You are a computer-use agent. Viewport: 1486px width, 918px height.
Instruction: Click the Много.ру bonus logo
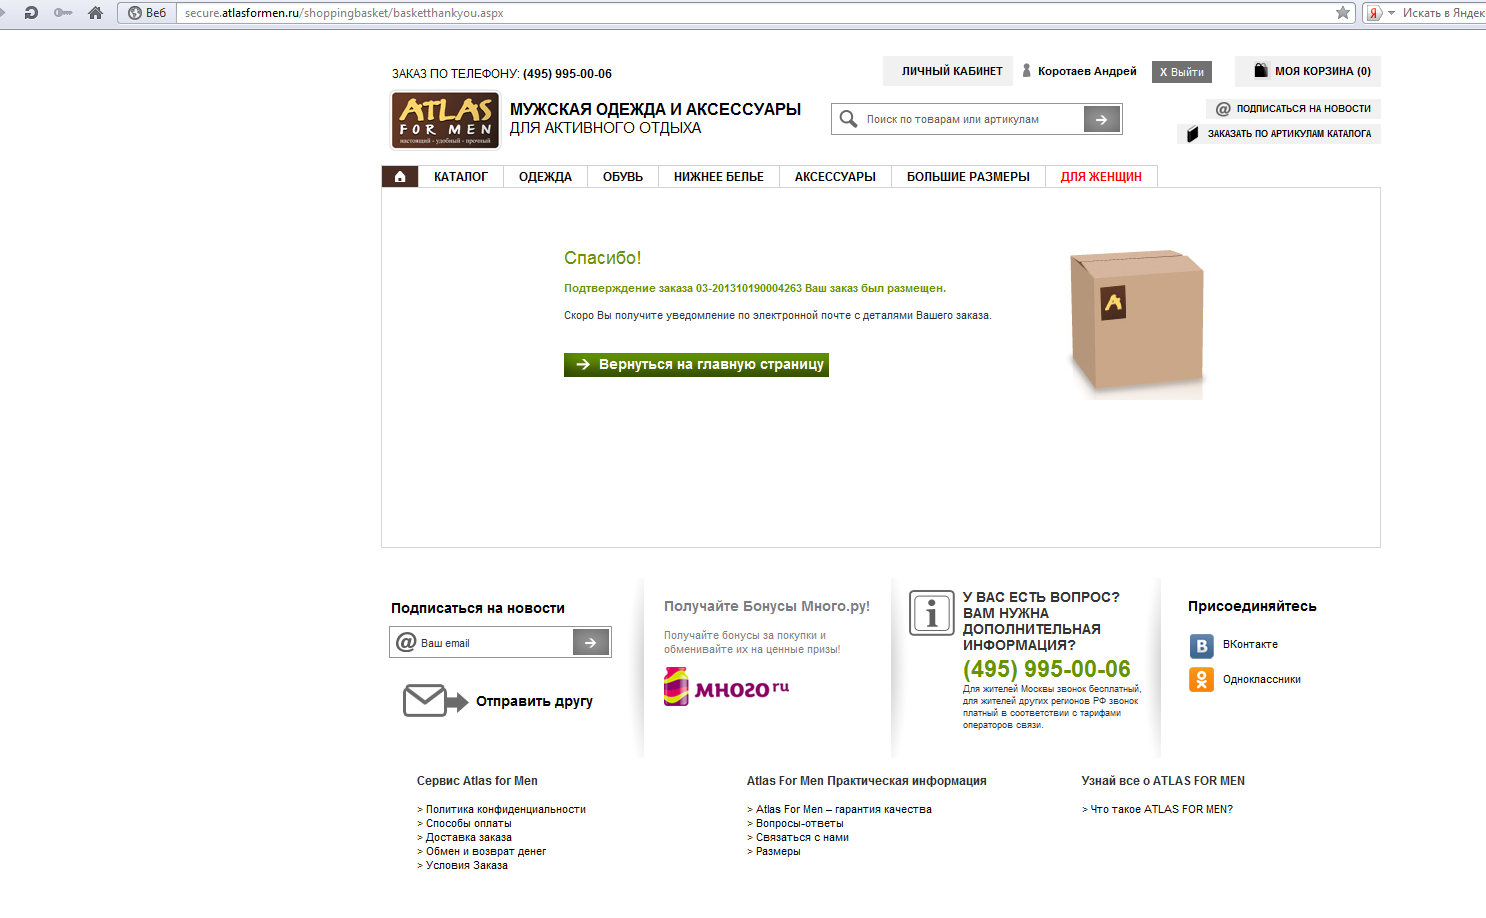point(727,687)
